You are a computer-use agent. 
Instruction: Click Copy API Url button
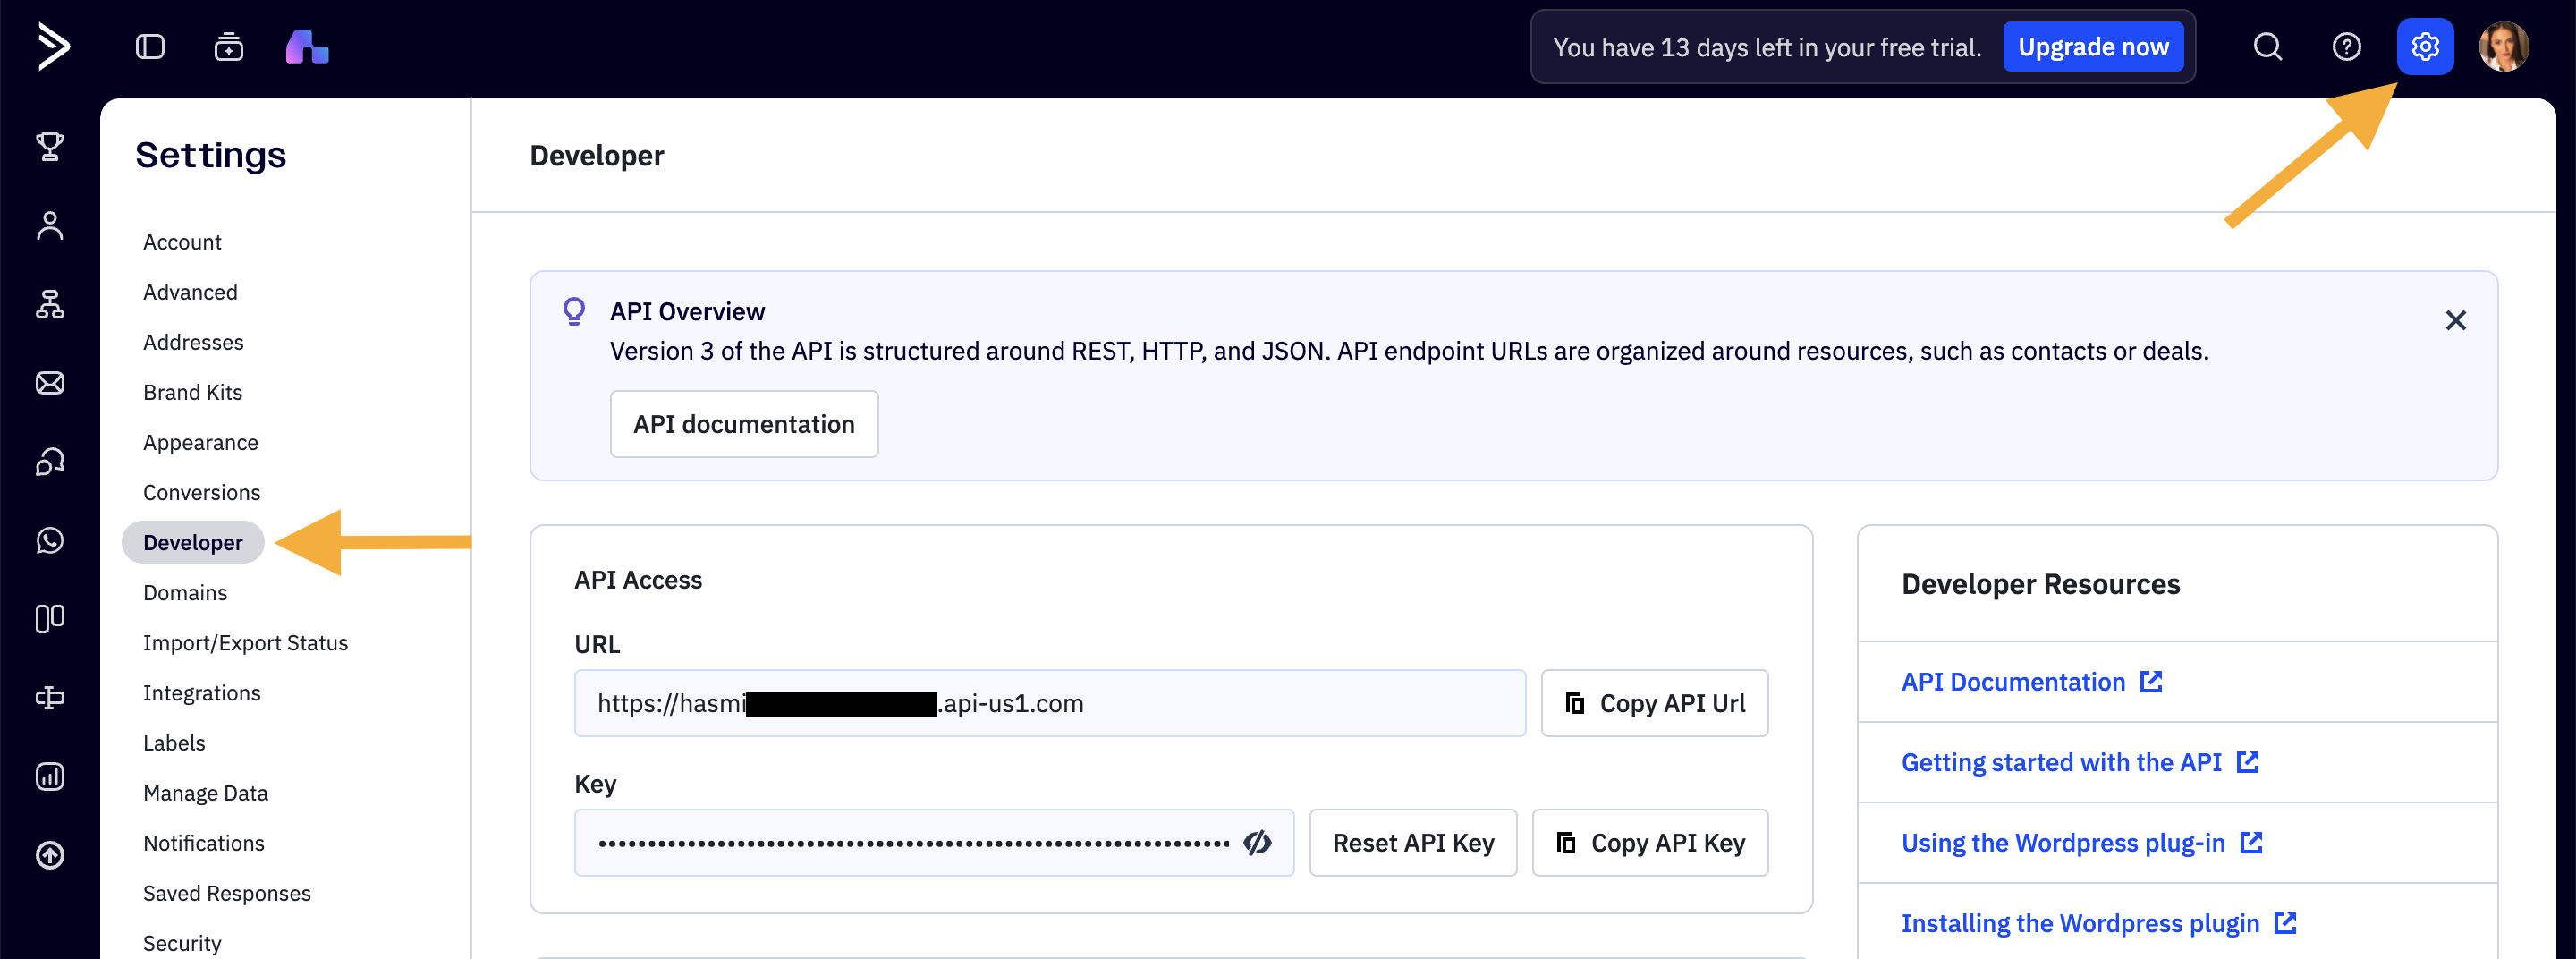[1654, 703]
